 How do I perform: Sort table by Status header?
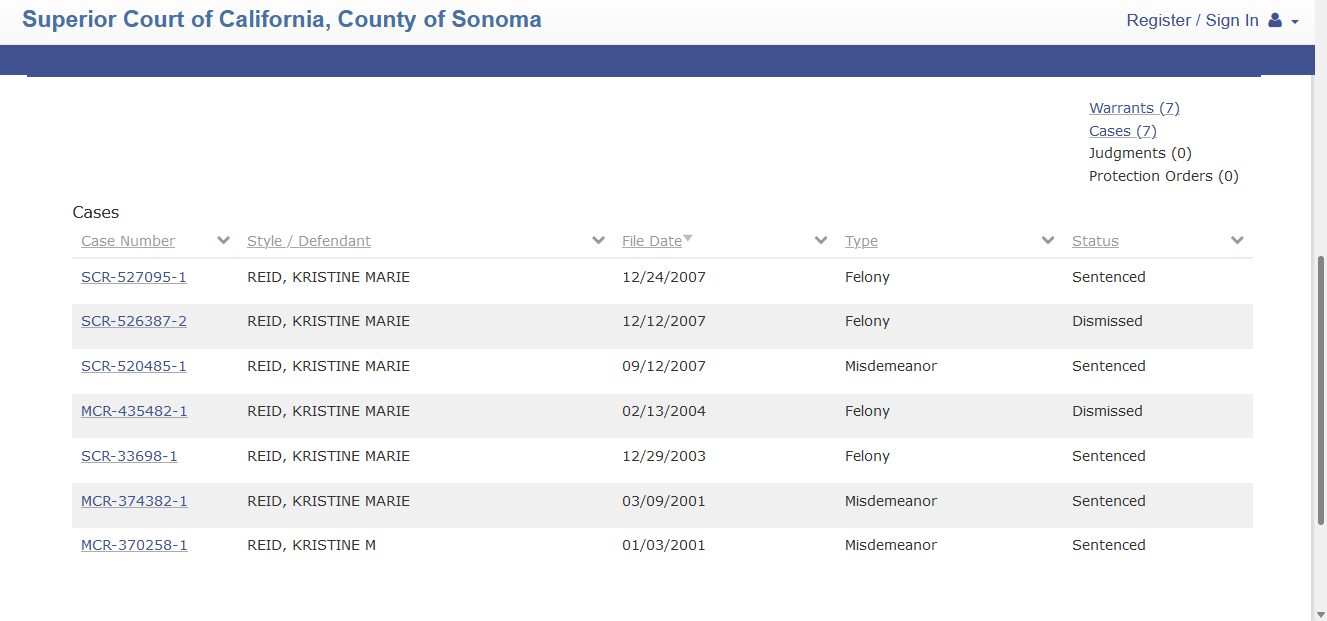click(1095, 241)
